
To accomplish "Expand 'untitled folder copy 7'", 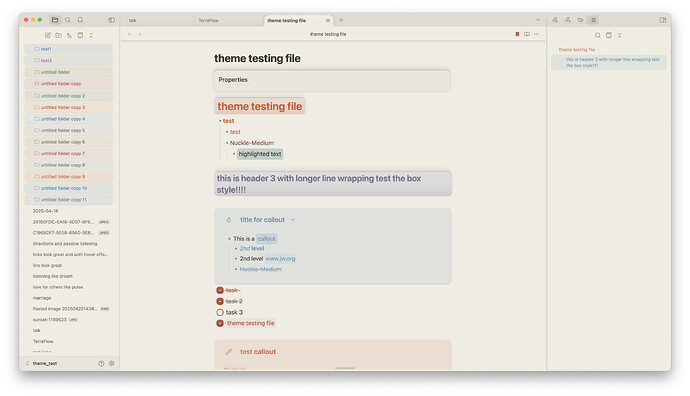I will pos(69,154).
